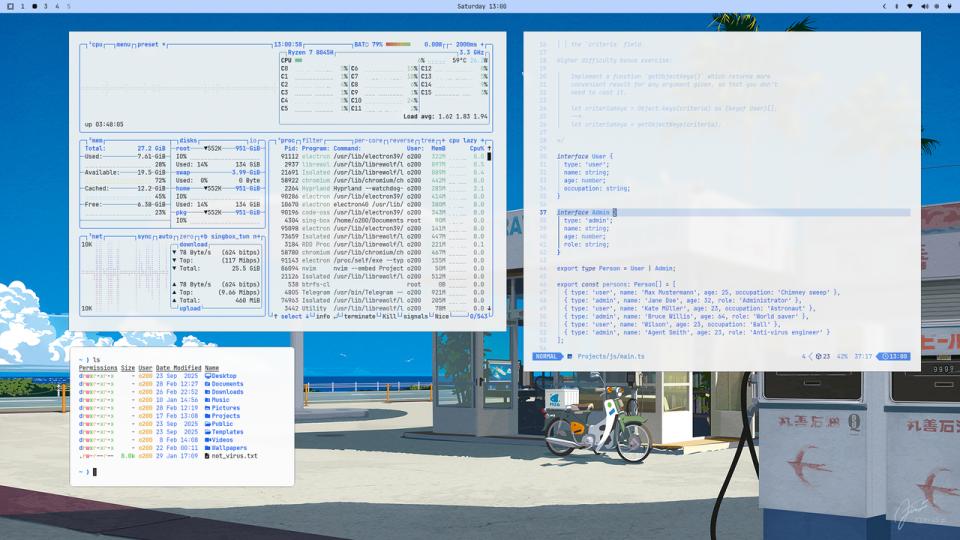960x540 pixels.
Task: Click the BAT 79% battery meter
Action: pyautogui.click(x=382, y=45)
